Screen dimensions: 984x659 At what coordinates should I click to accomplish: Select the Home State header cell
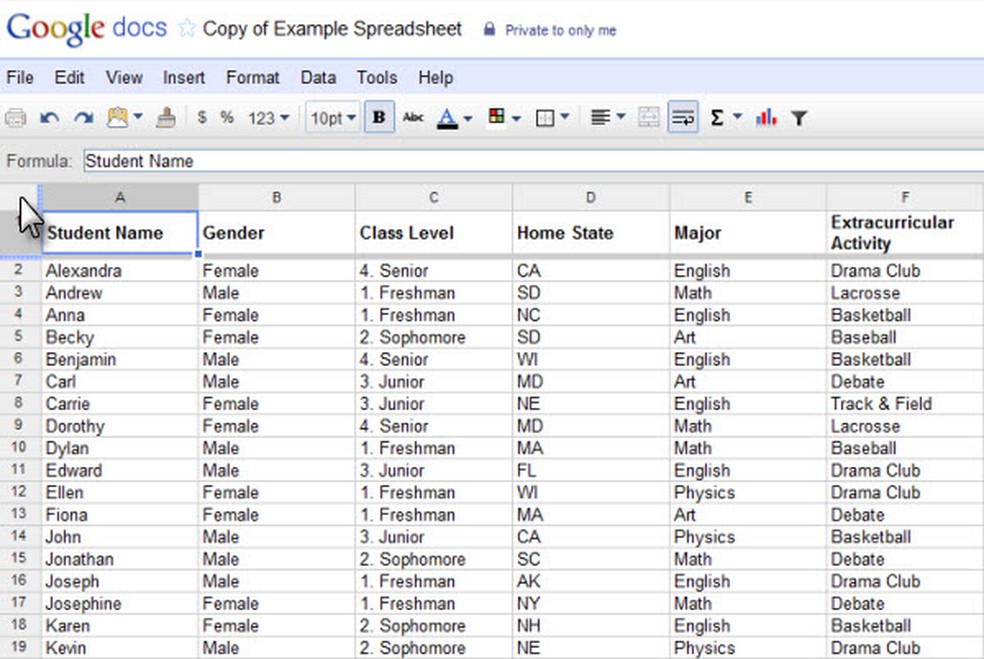[591, 233]
